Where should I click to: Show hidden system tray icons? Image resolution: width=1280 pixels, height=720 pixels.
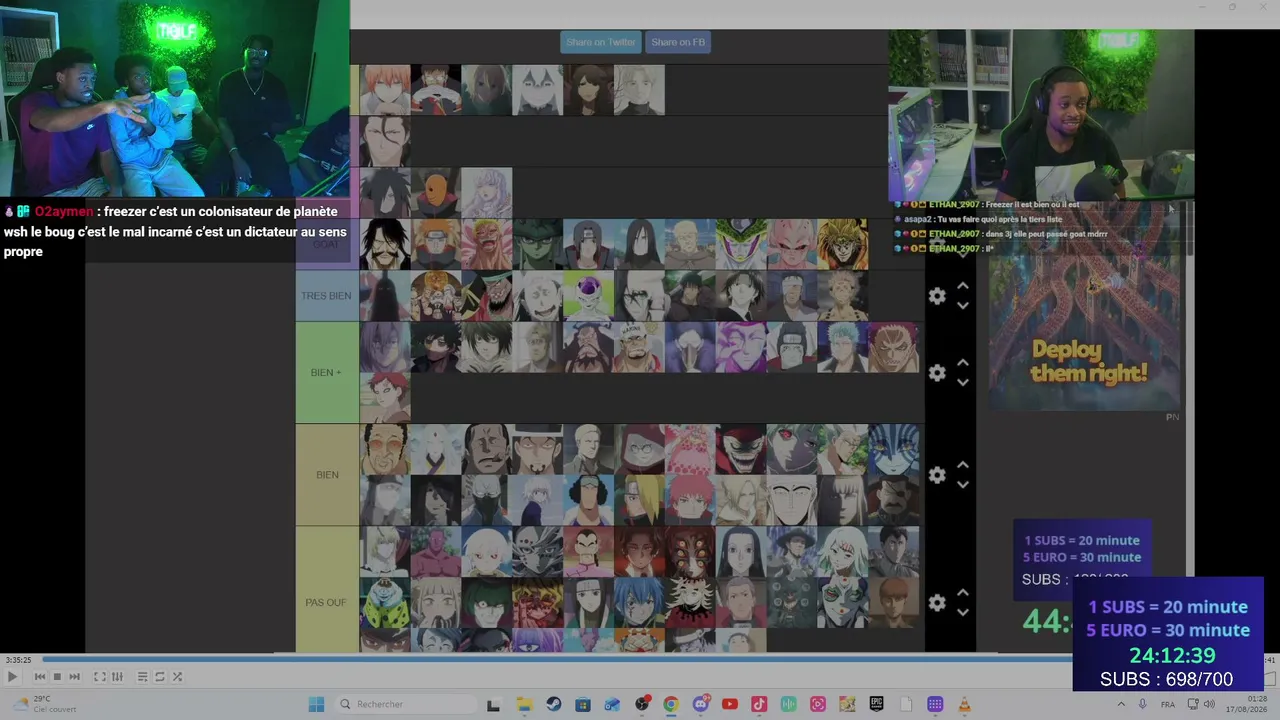click(x=1120, y=704)
